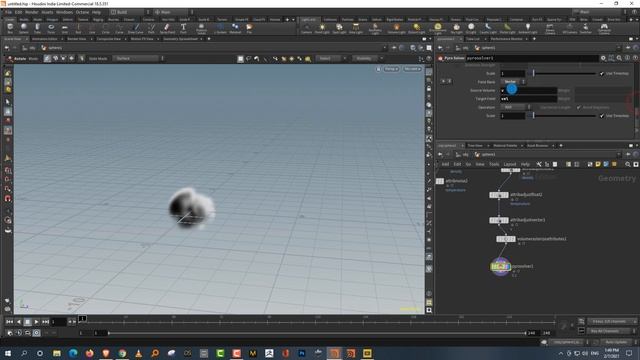Image resolution: width=640 pixels, height=360 pixels.
Task: Toggle the real time playback button
Action: [x=36, y=333]
